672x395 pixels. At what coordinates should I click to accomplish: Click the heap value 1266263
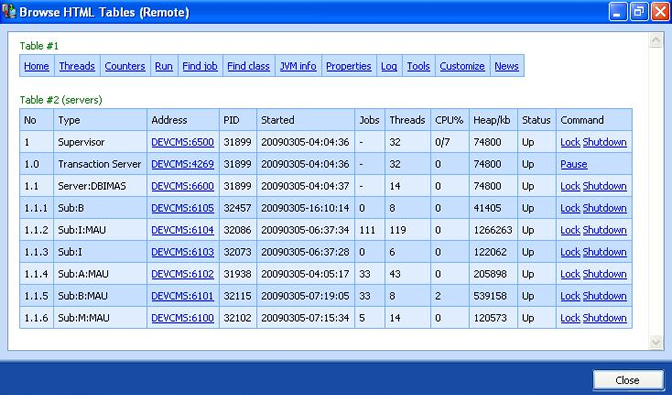[x=493, y=230]
